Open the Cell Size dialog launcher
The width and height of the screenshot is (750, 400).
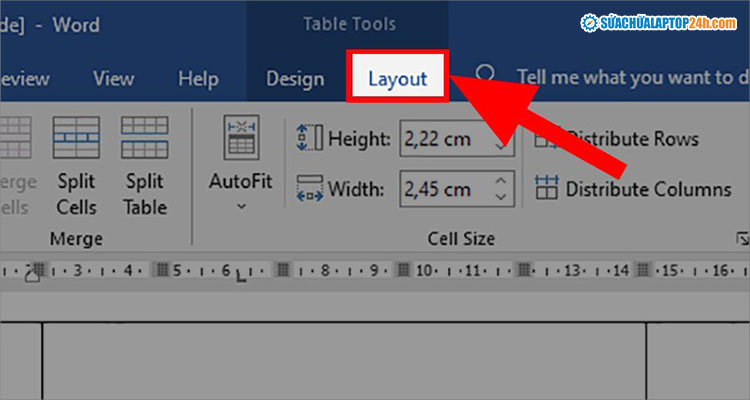pos(742,239)
